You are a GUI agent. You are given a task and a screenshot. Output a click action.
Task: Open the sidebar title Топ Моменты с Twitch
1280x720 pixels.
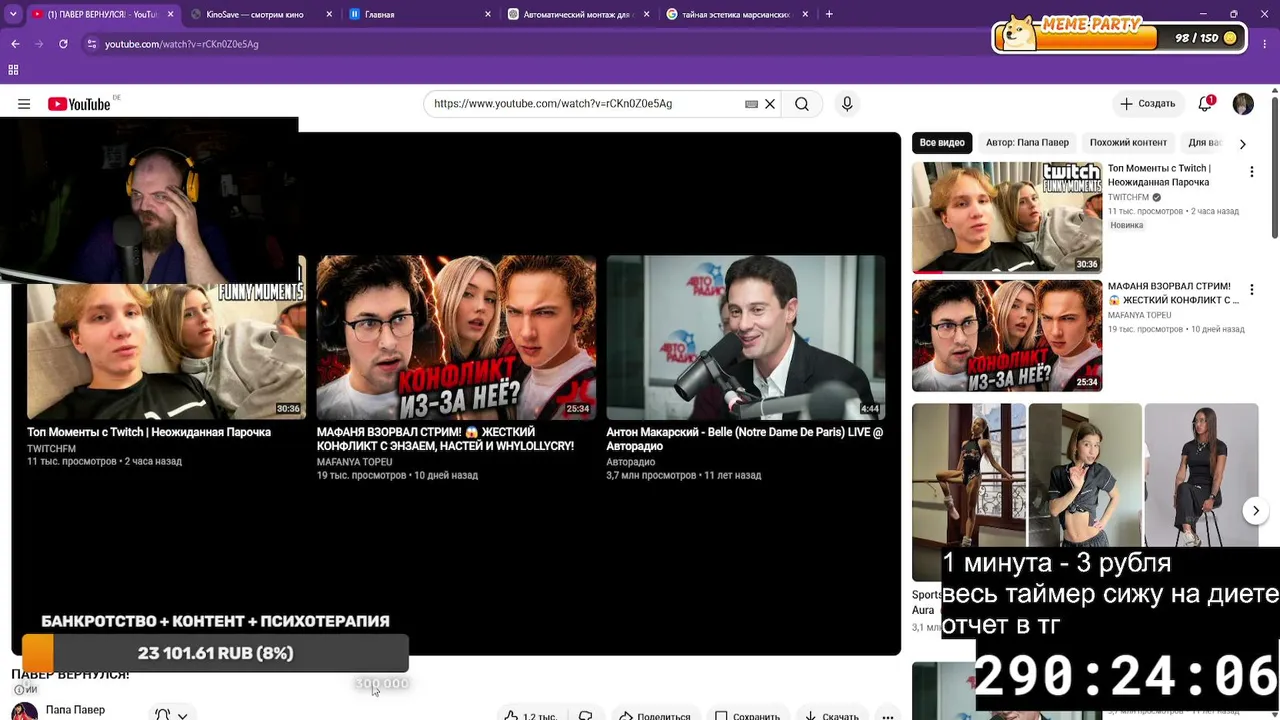1159,175
